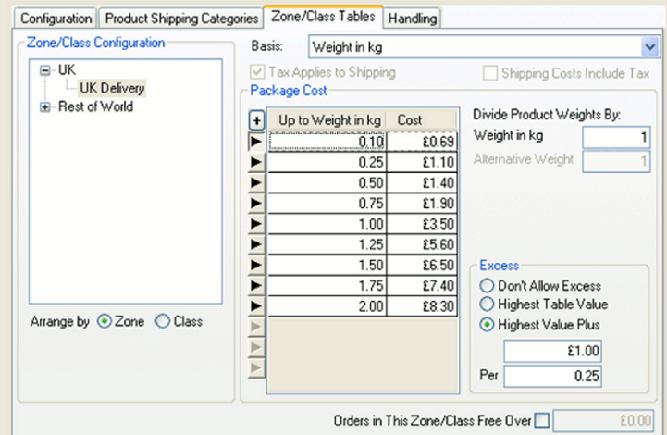
Task: Choose Don't Allow Excess option
Action: pos(487,287)
